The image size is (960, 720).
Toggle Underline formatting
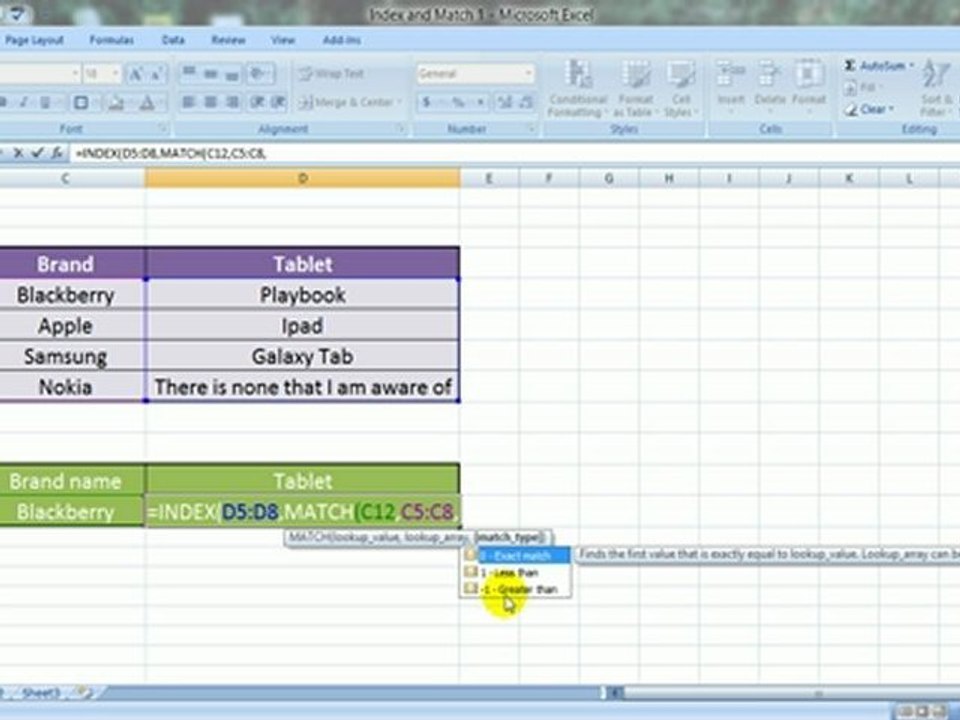(x=45, y=102)
